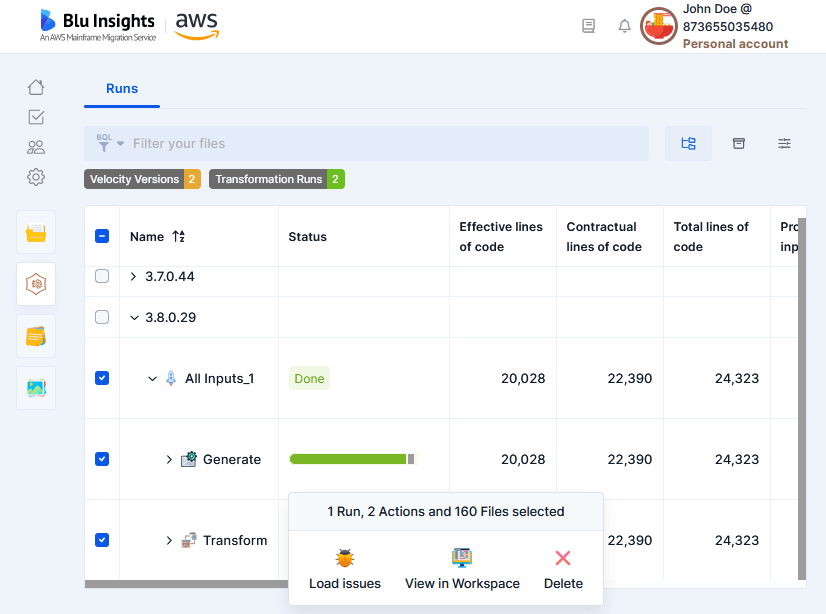Viewport: 826px width, 614px height.
Task: Open the orange sticky notes sidebar tile
Action: pyautogui.click(x=36, y=336)
